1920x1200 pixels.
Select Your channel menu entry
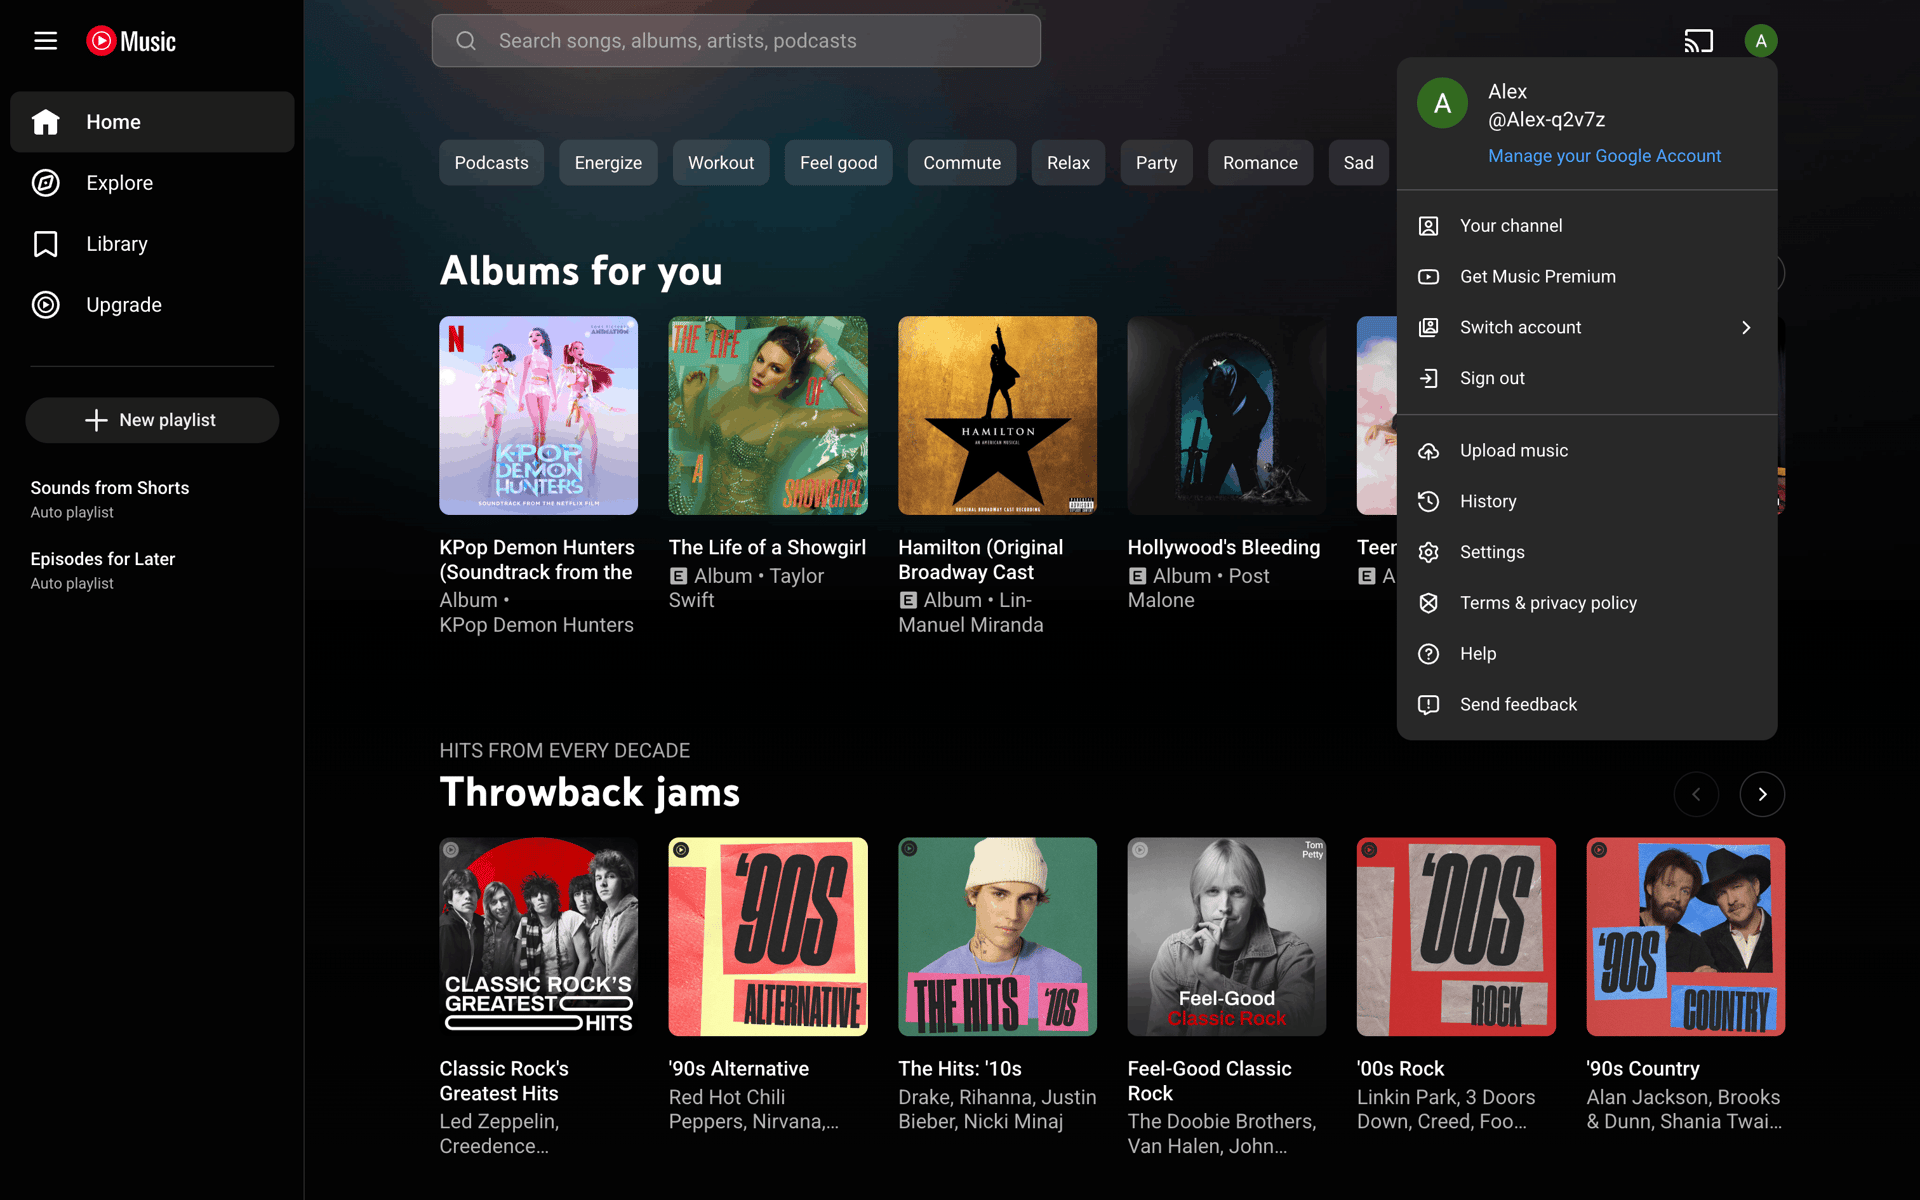coord(1586,226)
